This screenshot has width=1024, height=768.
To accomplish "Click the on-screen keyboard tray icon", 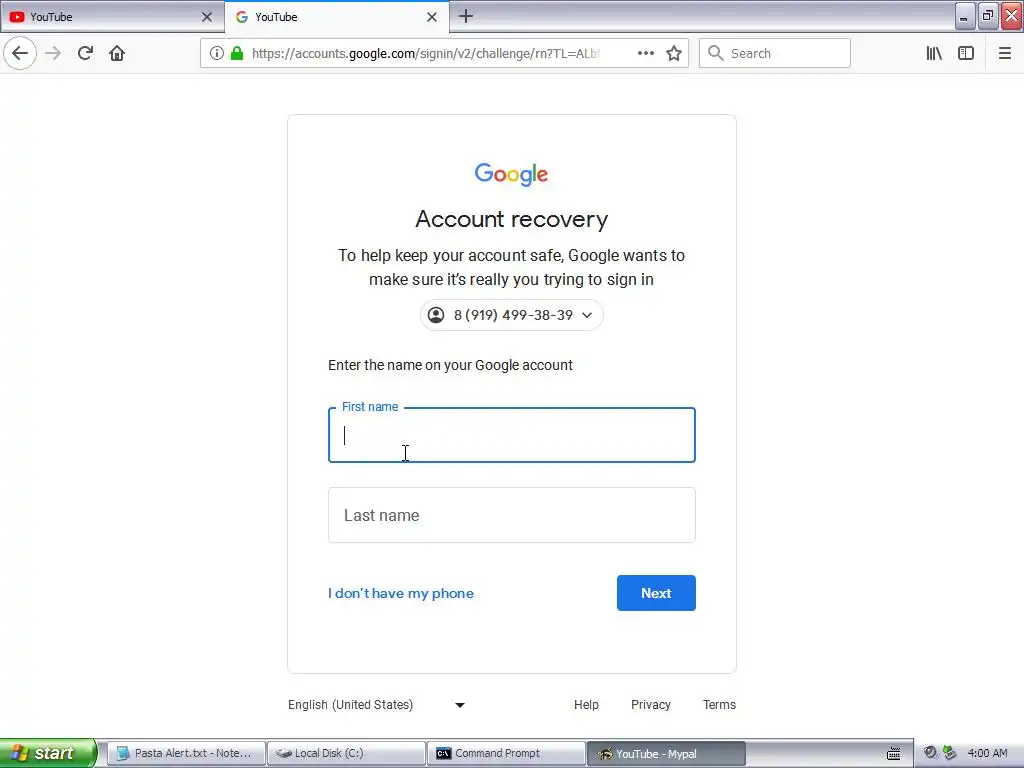I will pyautogui.click(x=893, y=754).
